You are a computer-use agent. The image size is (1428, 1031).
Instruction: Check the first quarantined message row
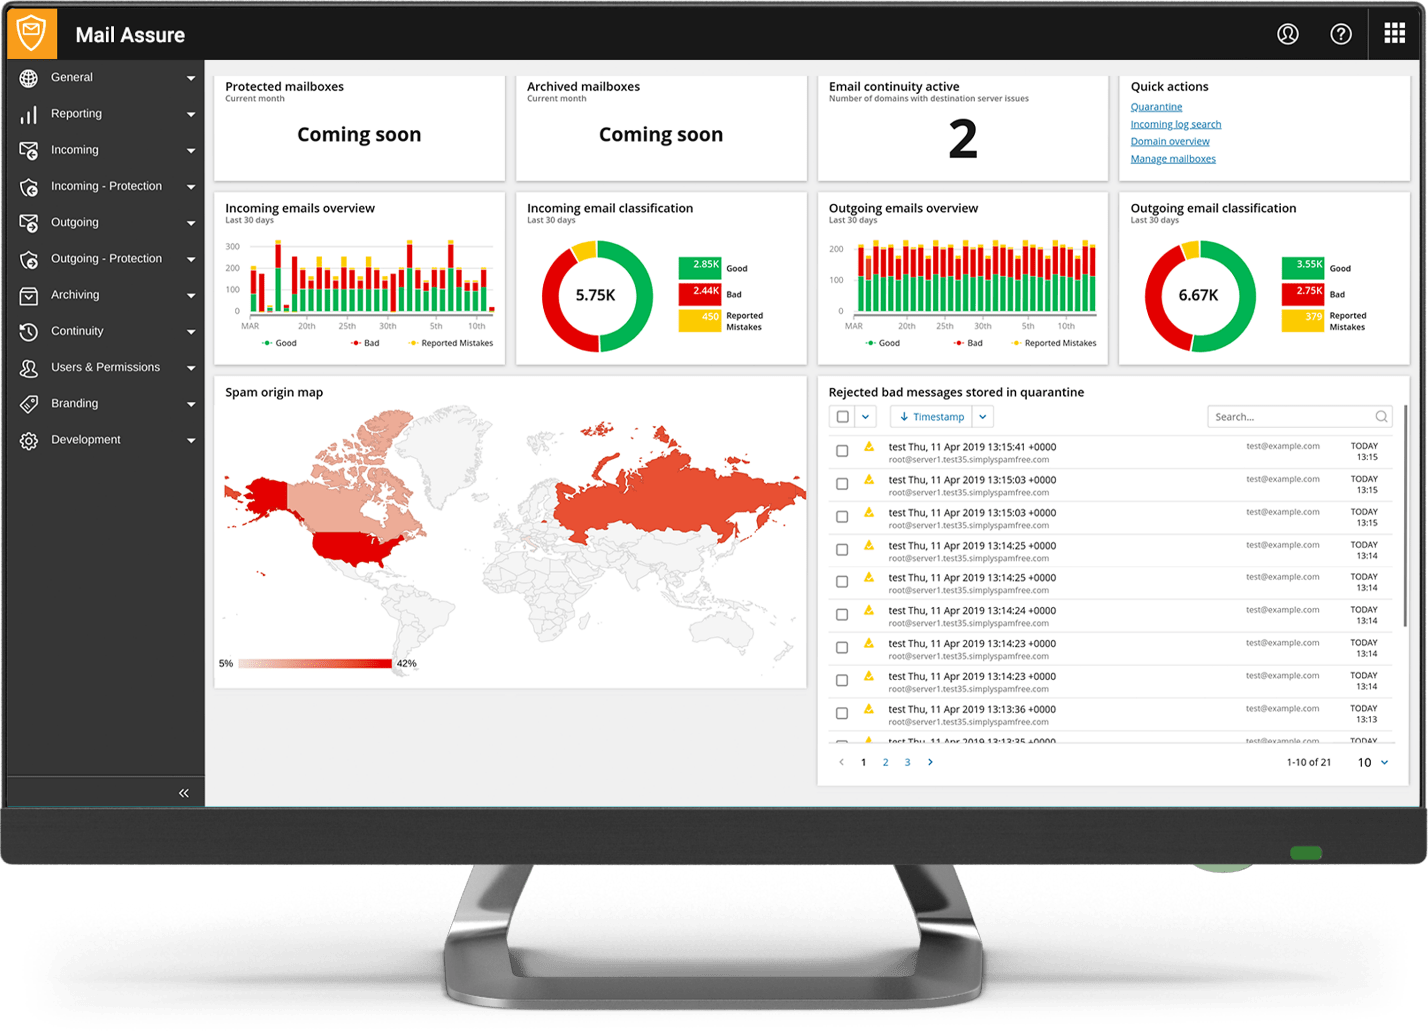(x=841, y=450)
